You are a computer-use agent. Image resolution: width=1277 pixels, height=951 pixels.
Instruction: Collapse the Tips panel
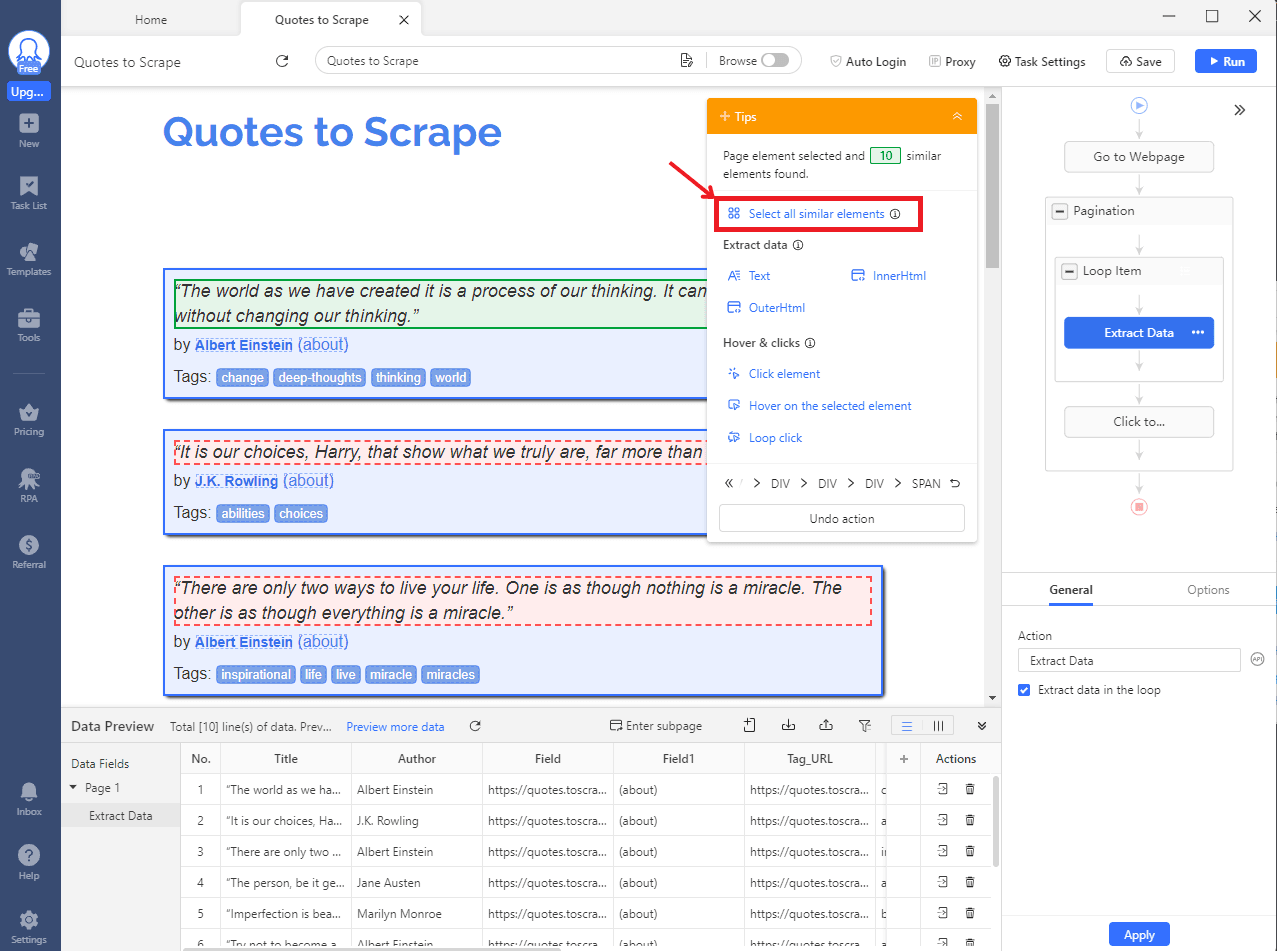pyautogui.click(x=957, y=117)
